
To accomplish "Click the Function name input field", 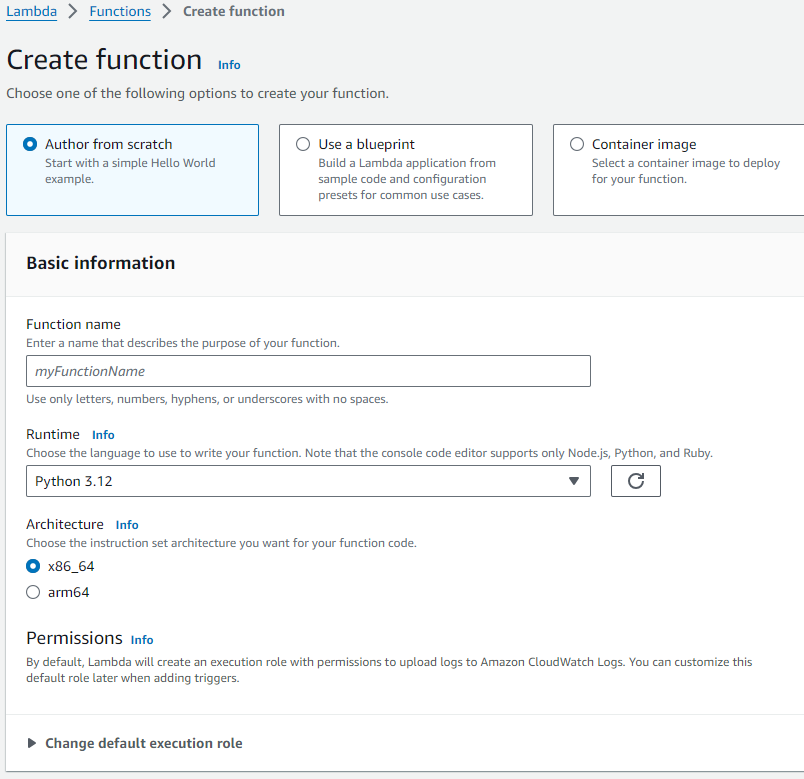I will [x=308, y=371].
